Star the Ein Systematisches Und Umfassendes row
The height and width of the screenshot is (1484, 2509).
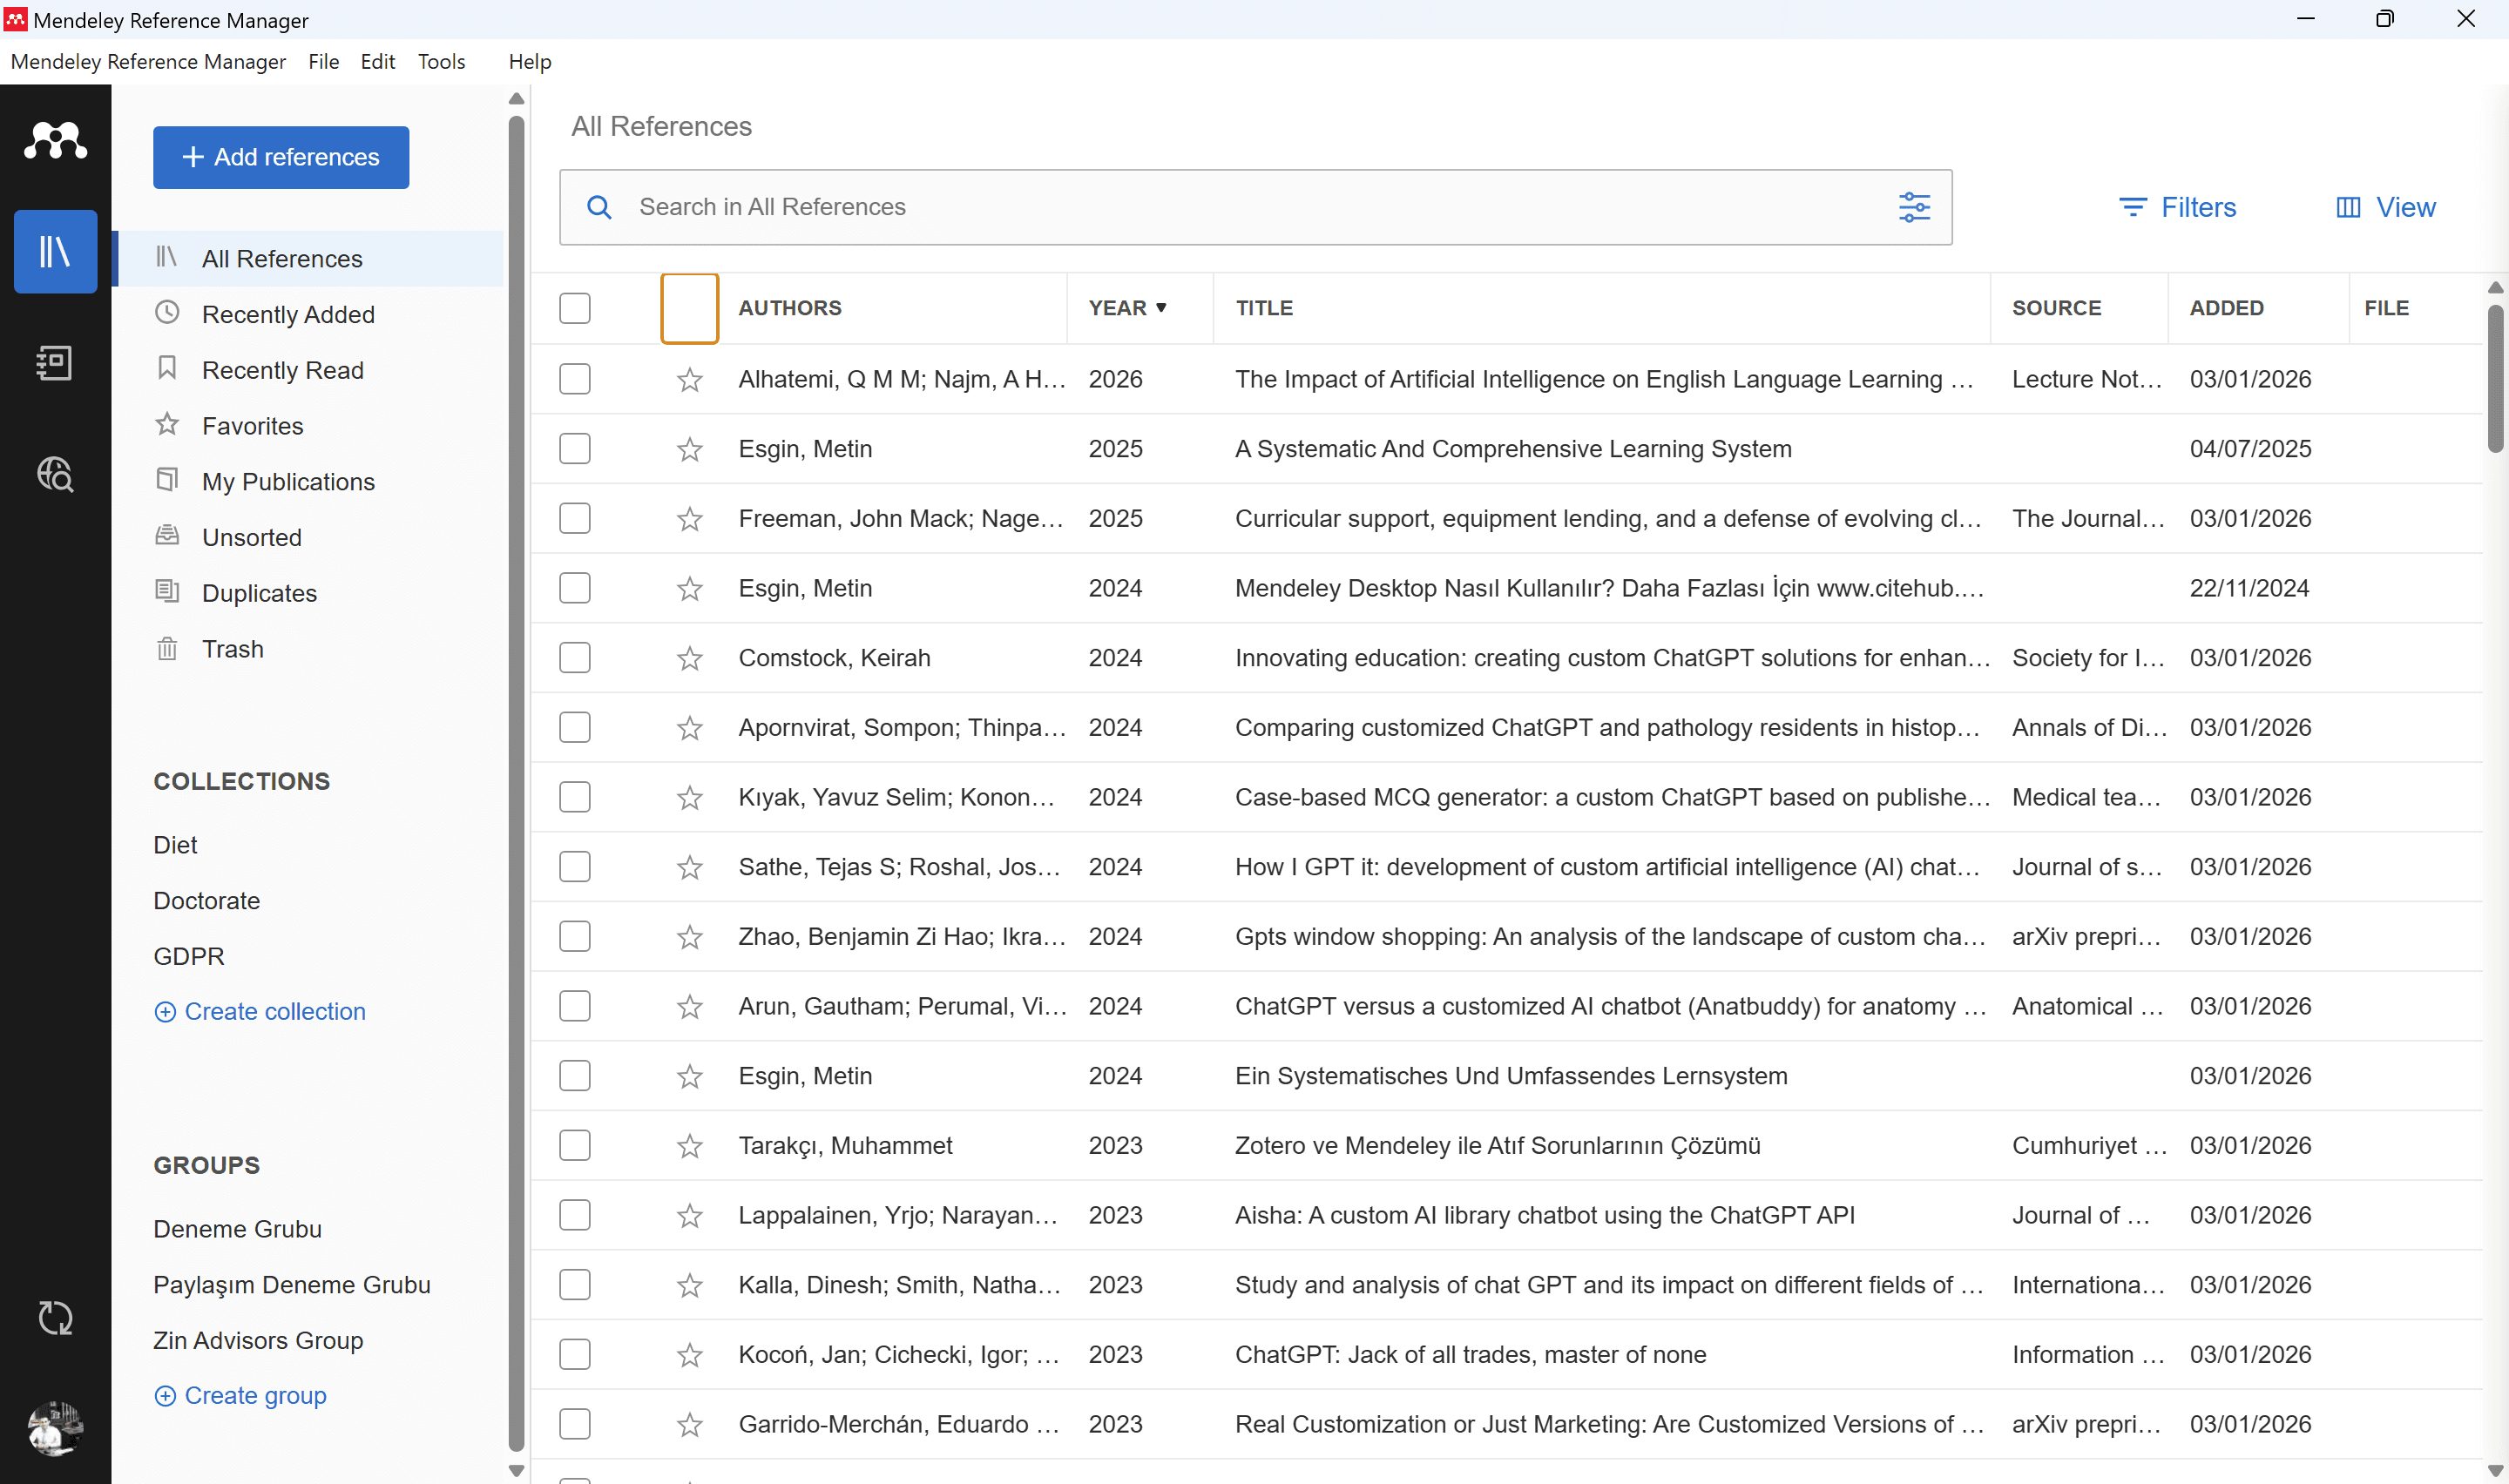click(x=689, y=1076)
